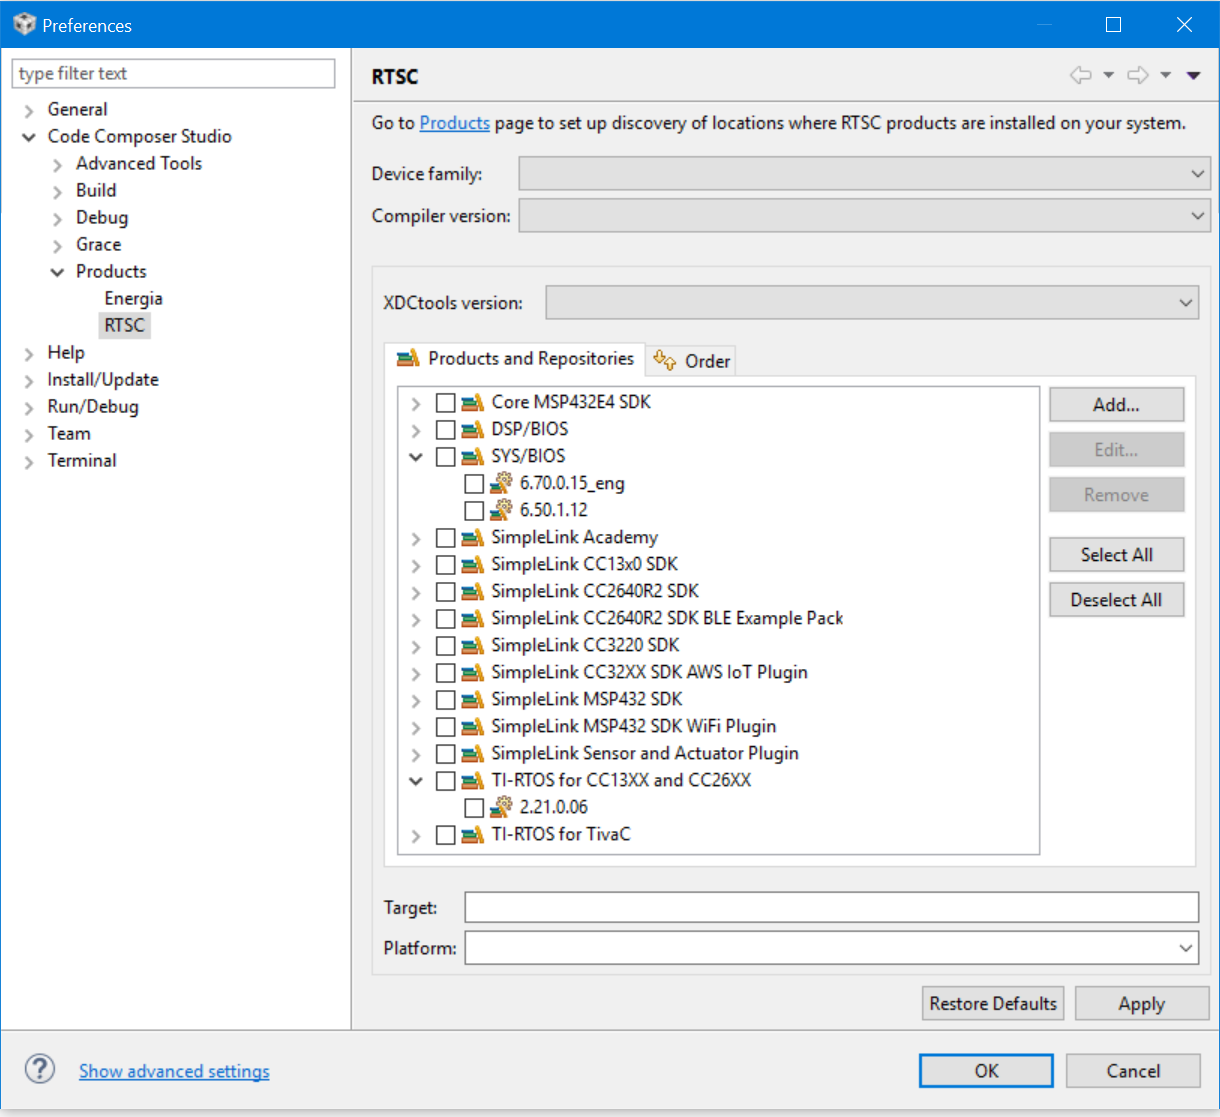Screen dimensions: 1220x1117
Task: Select Install/Update preferences category
Action: click(103, 379)
